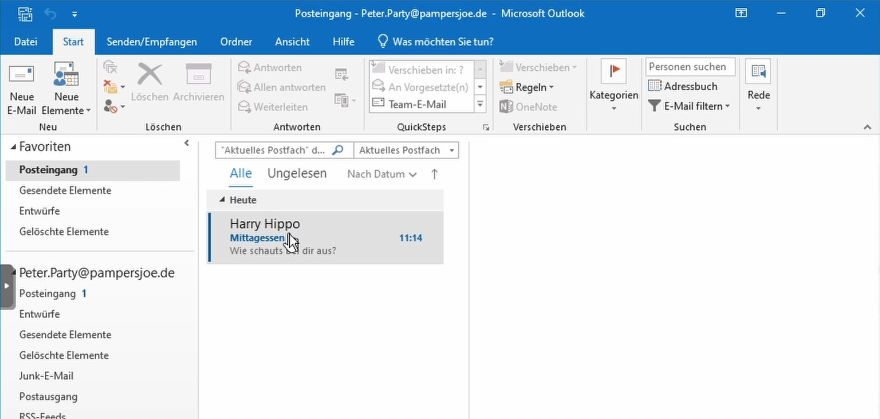Select the Team-E-Mail quick step
Viewport: 880px width, 419px height.
click(422, 104)
